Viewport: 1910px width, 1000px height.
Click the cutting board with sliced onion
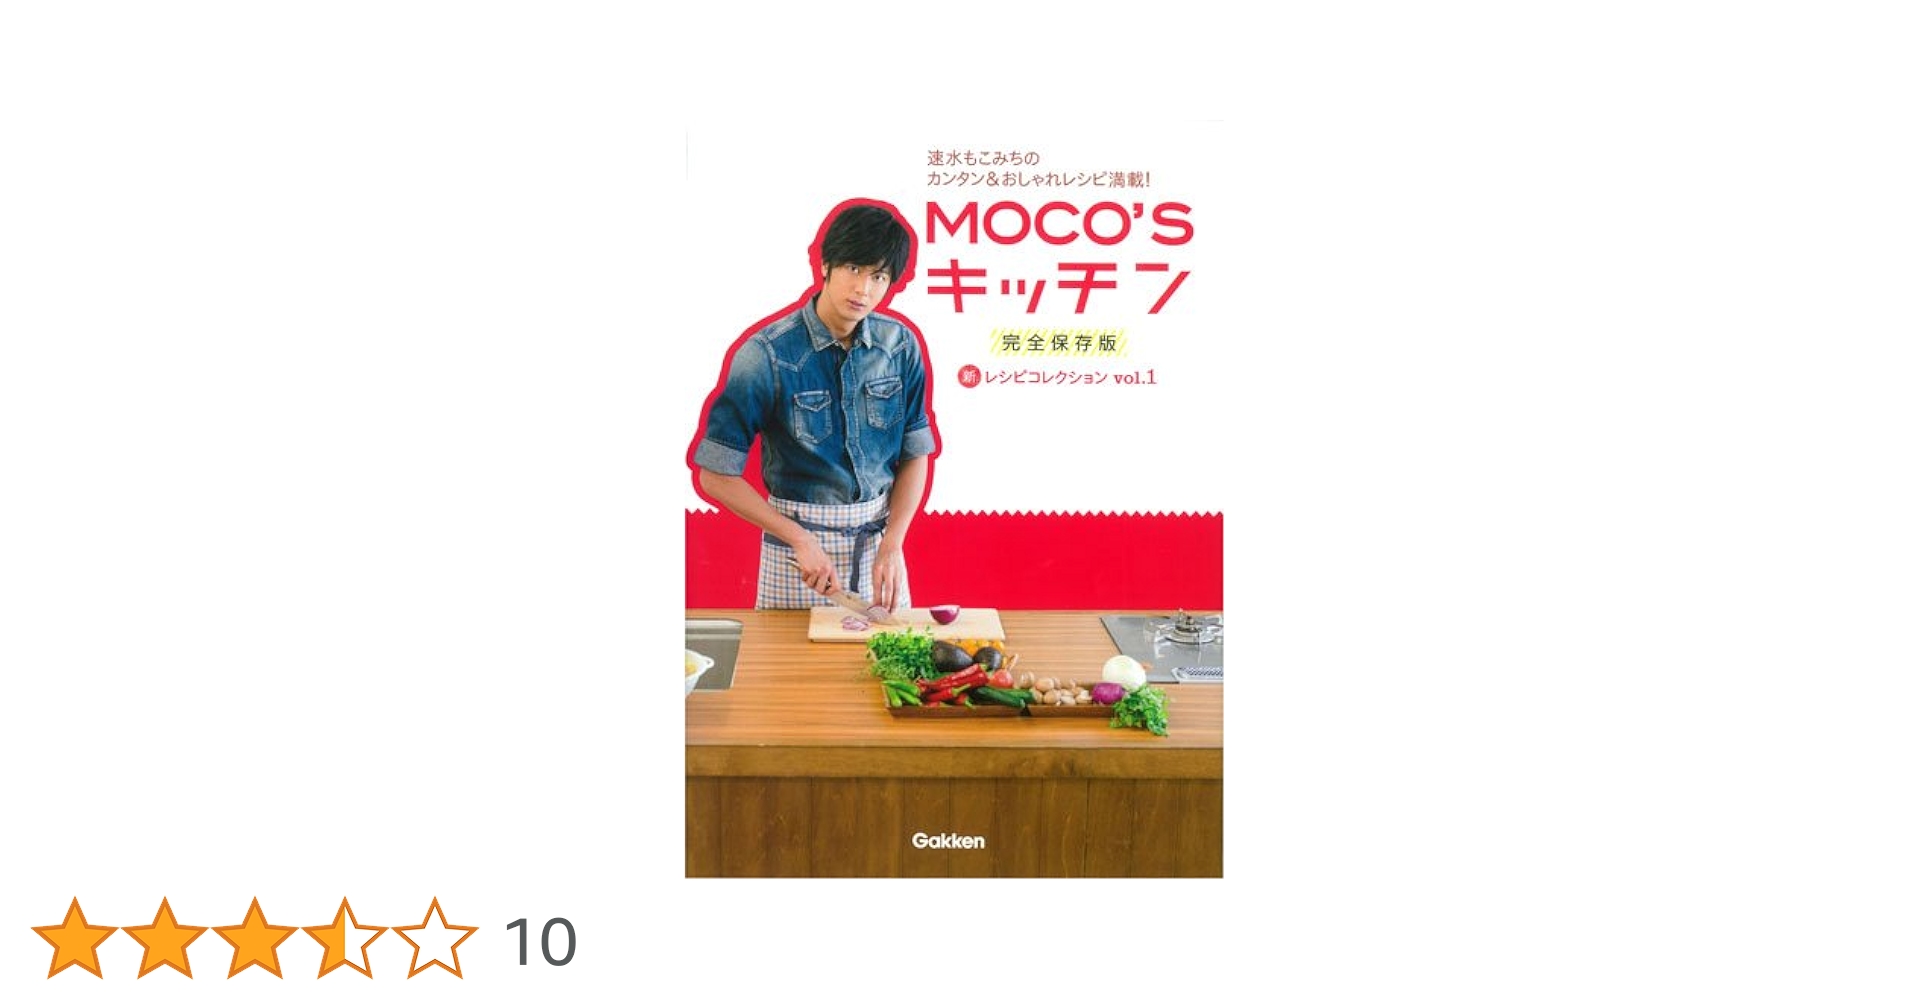[905, 624]
